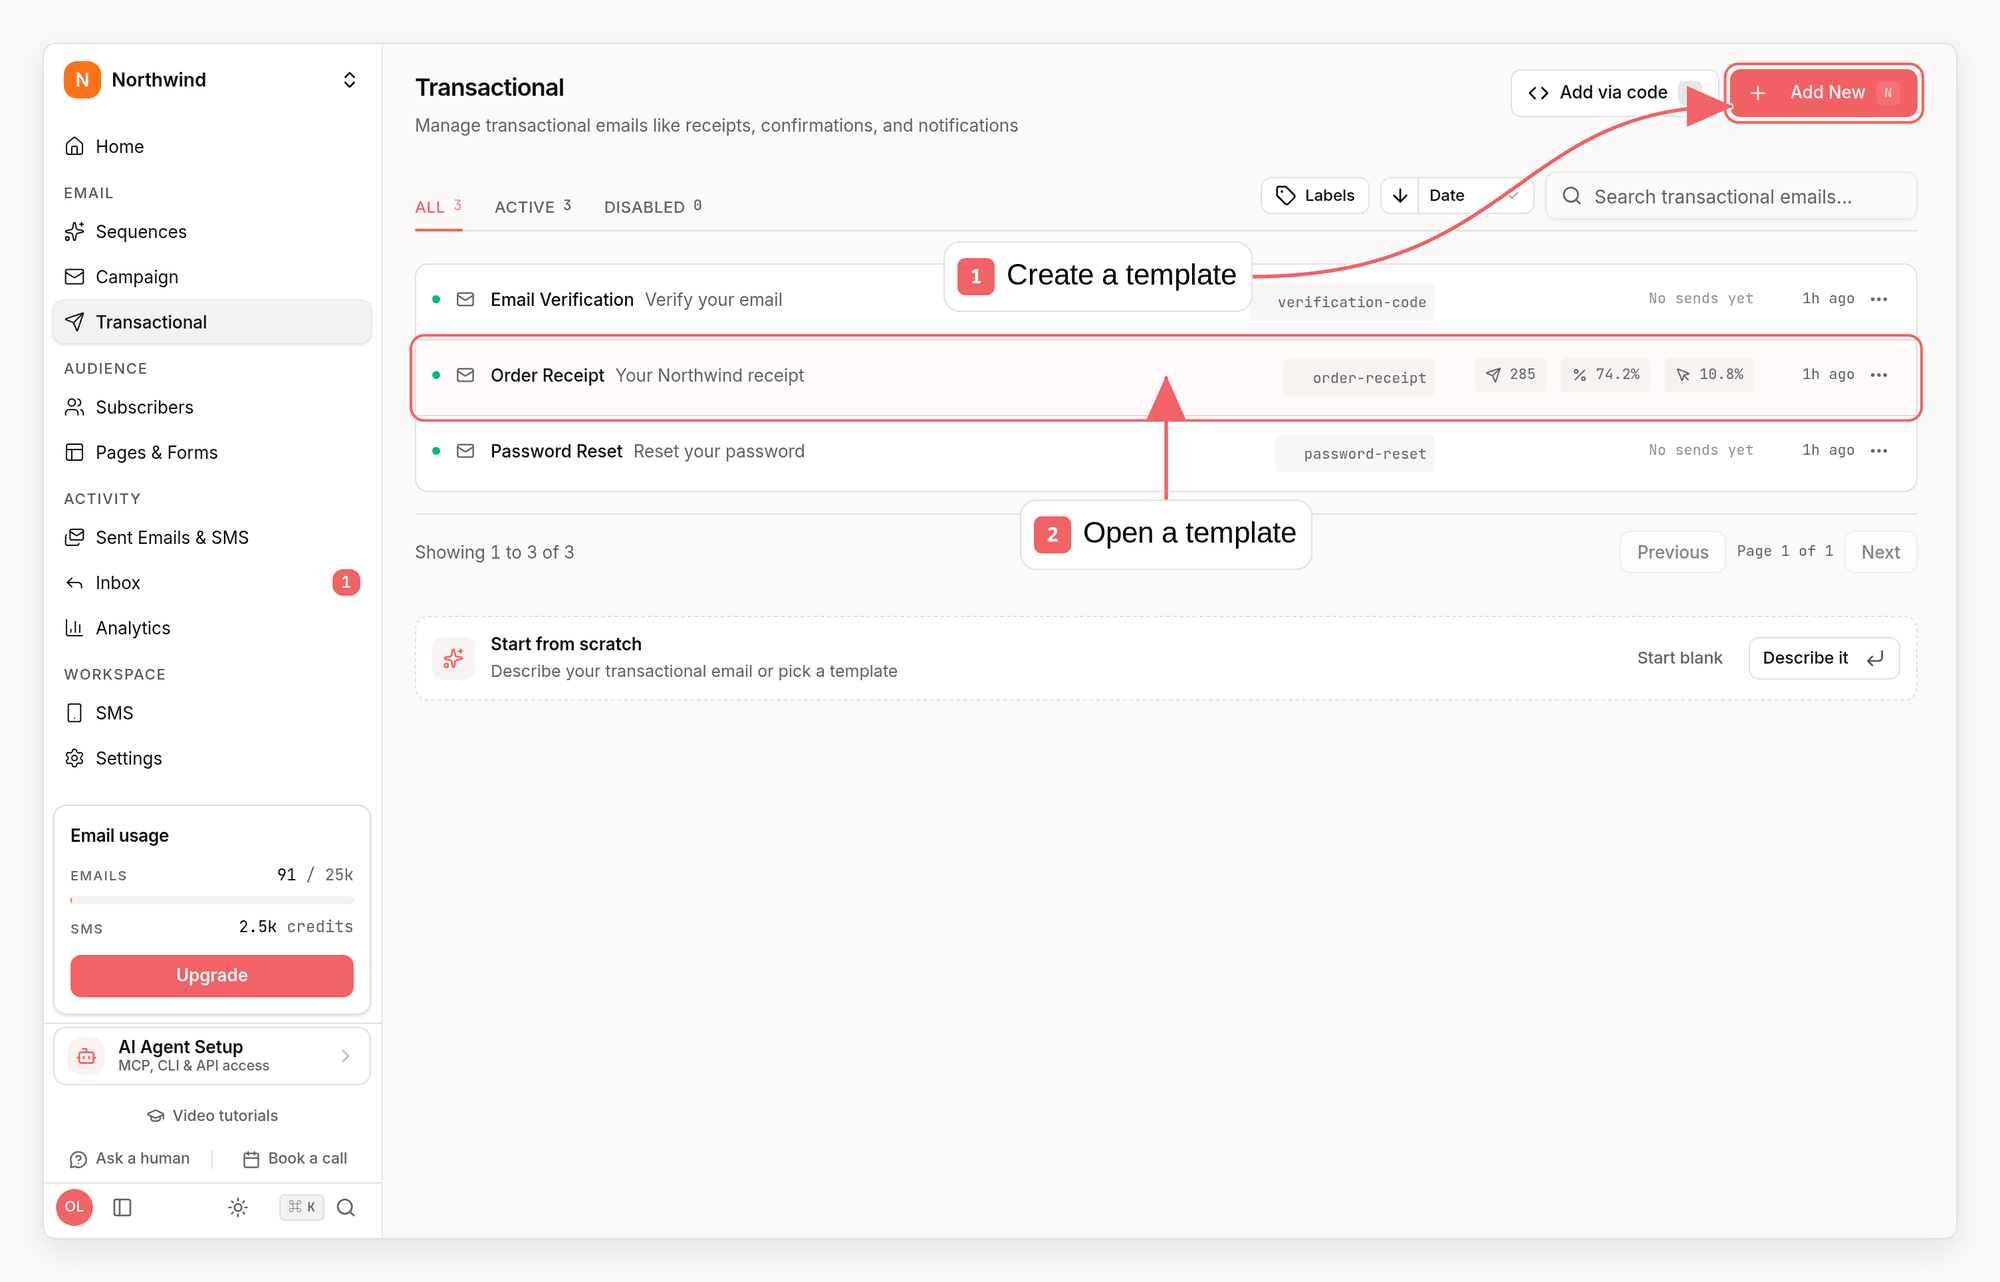2000x1282 pixels.
Task: Open Video tutorials link
Action: tap(212, 1116)
